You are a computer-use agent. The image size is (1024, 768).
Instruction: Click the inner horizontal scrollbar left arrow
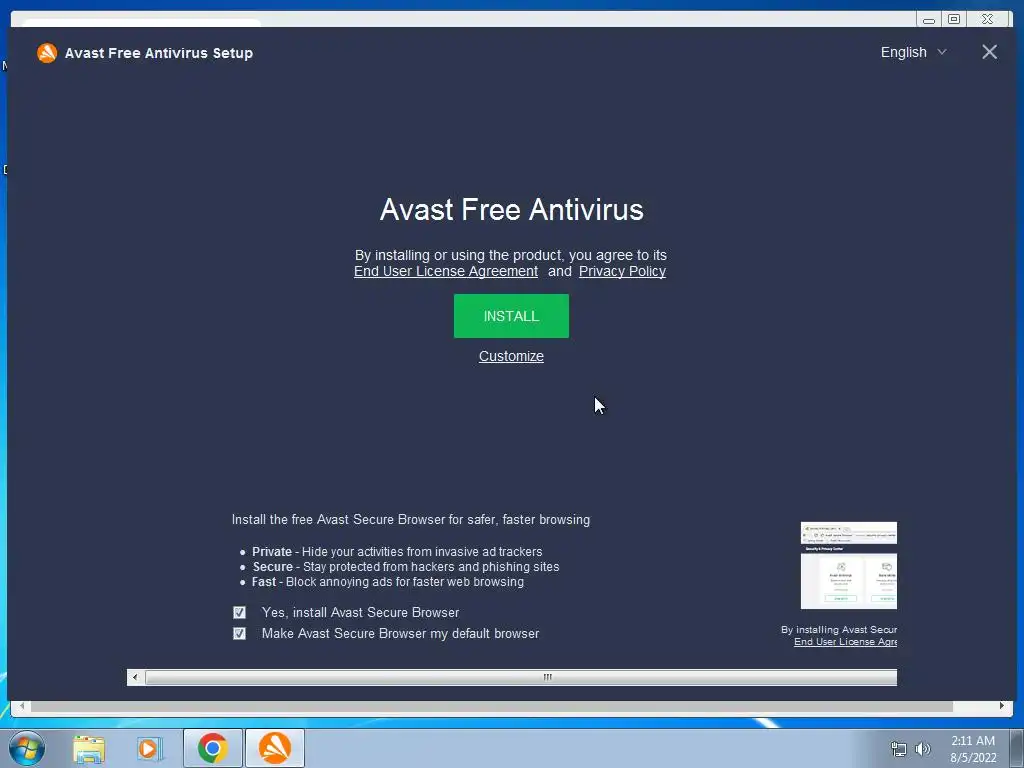tap(135, 677)
